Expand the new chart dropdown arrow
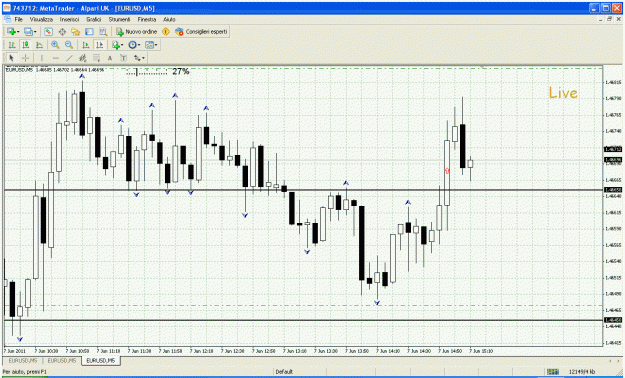Image resolution: width=625 pixels, height=378 pixels. point(18,32)
